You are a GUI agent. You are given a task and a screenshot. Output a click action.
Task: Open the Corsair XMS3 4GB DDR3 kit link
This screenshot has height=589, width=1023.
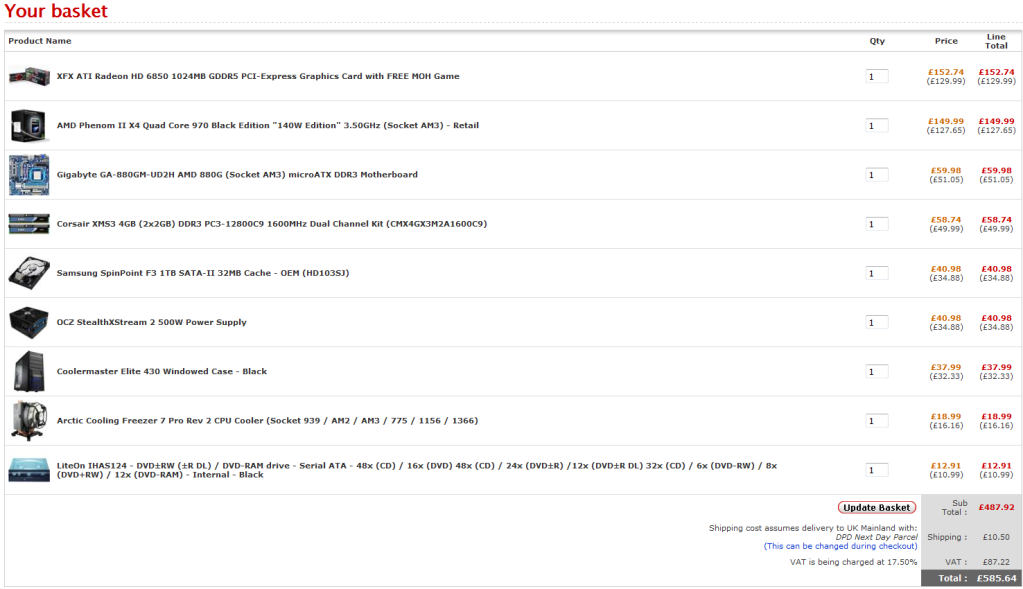pyautogui.click(x=271, y=224)
